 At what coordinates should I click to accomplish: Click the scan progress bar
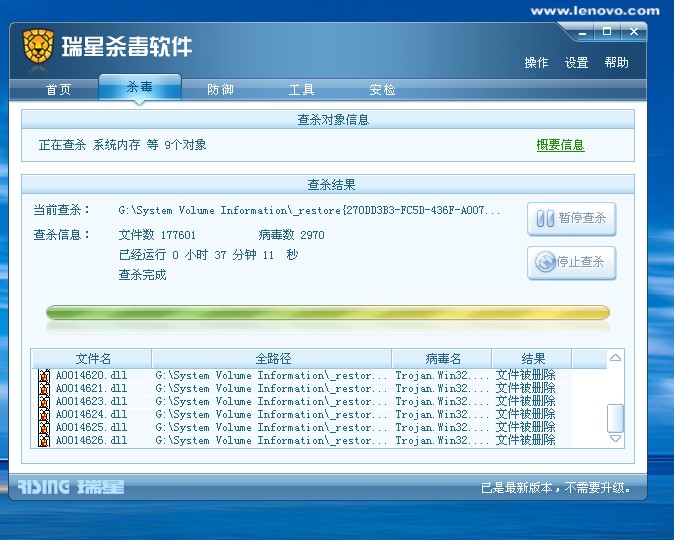(x=328, y=313)
